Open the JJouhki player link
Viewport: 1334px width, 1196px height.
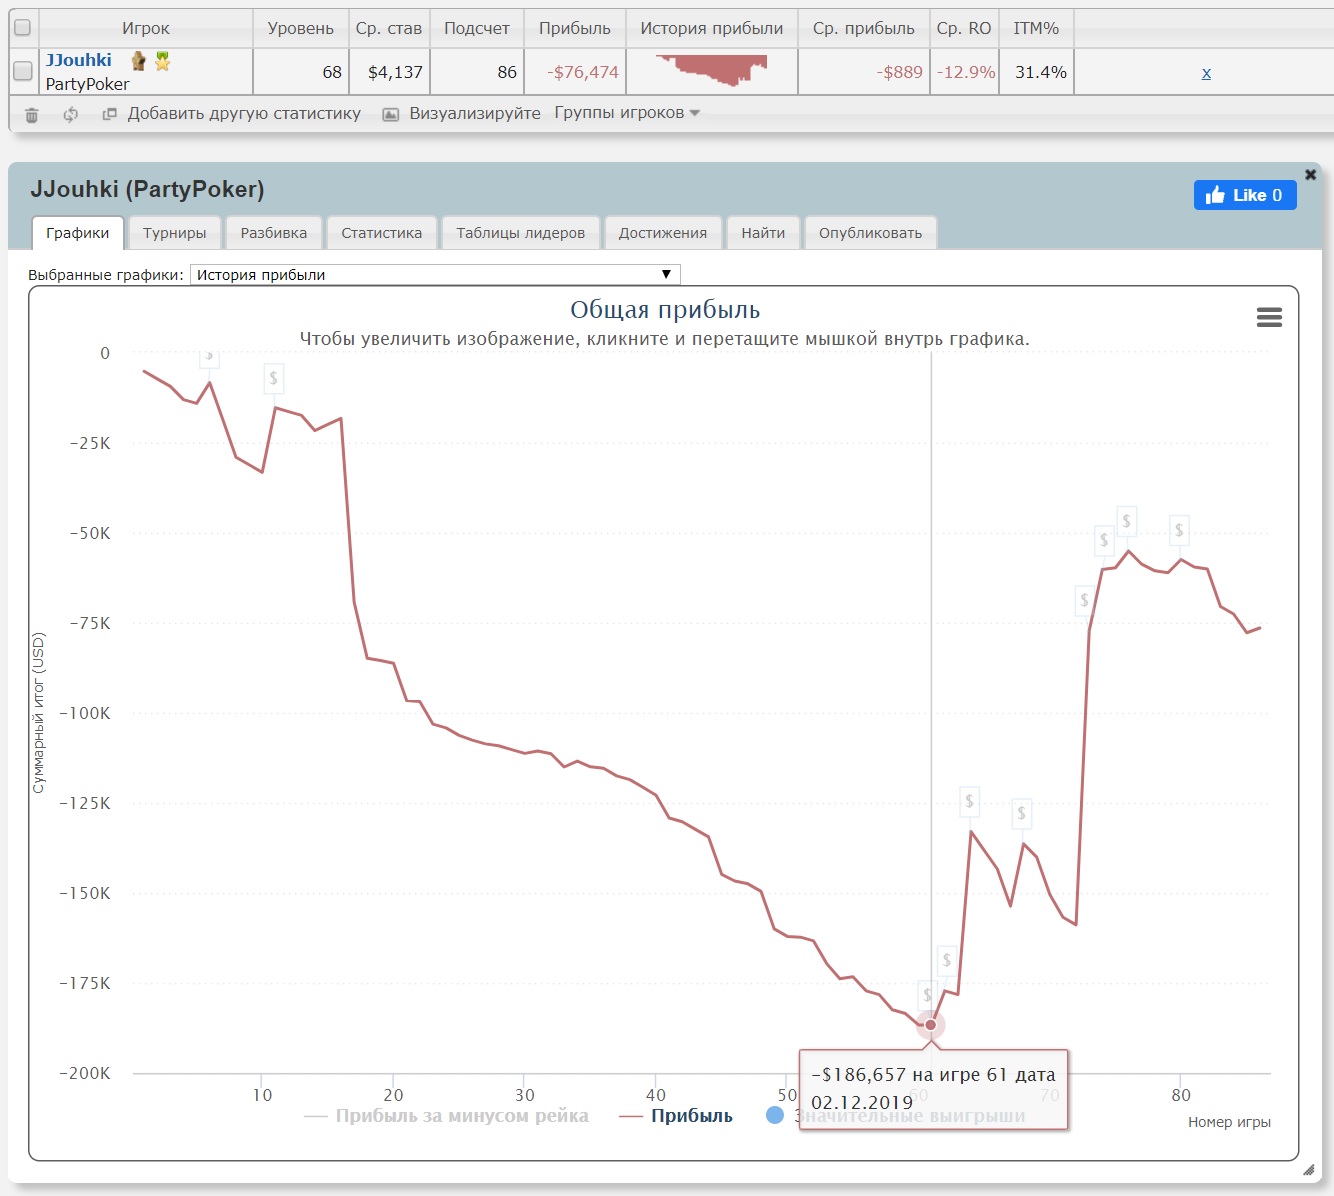tap(78, 60)
